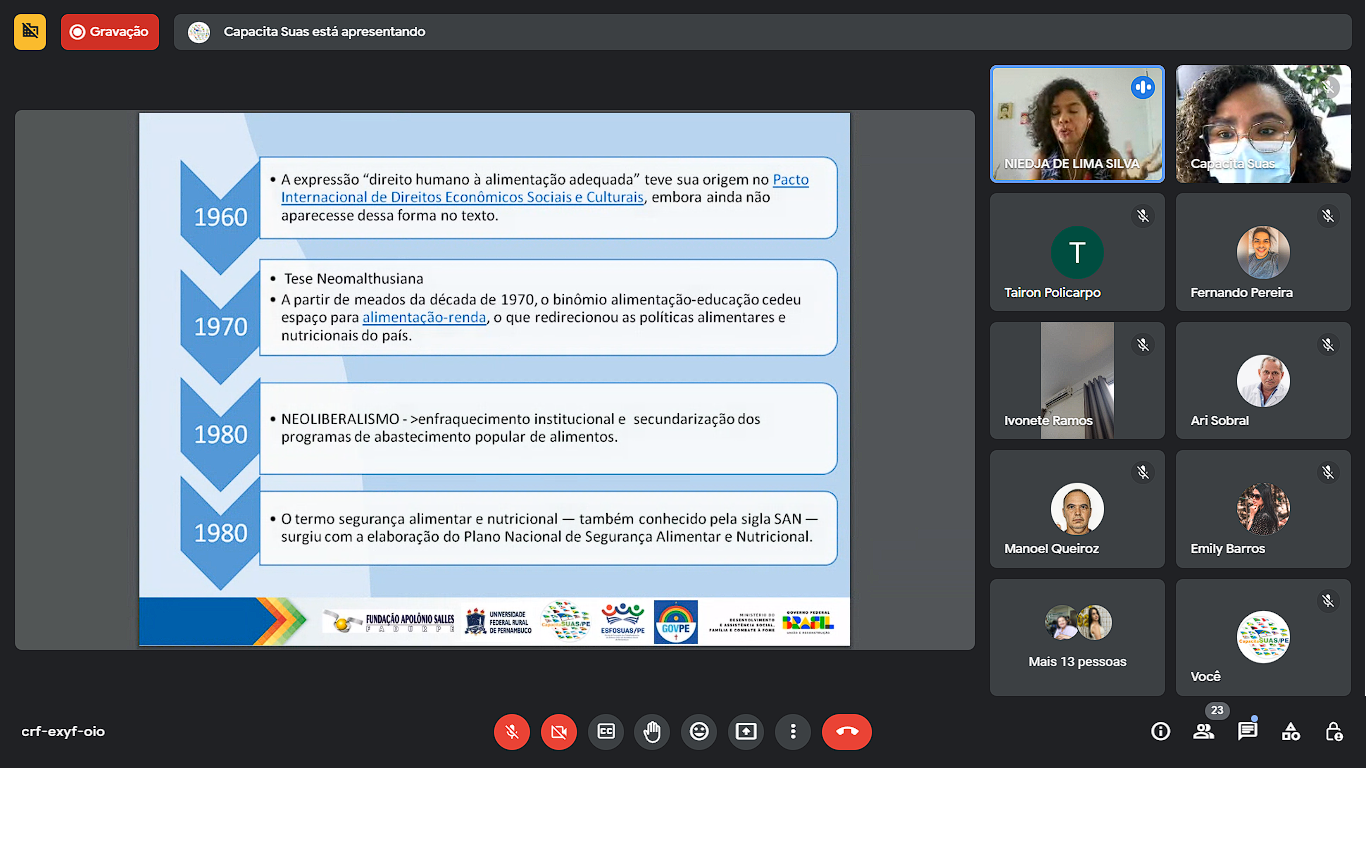Click the red Gravação recording indicator
This screenshot has height=853, width=1366.
pos(109,32)
